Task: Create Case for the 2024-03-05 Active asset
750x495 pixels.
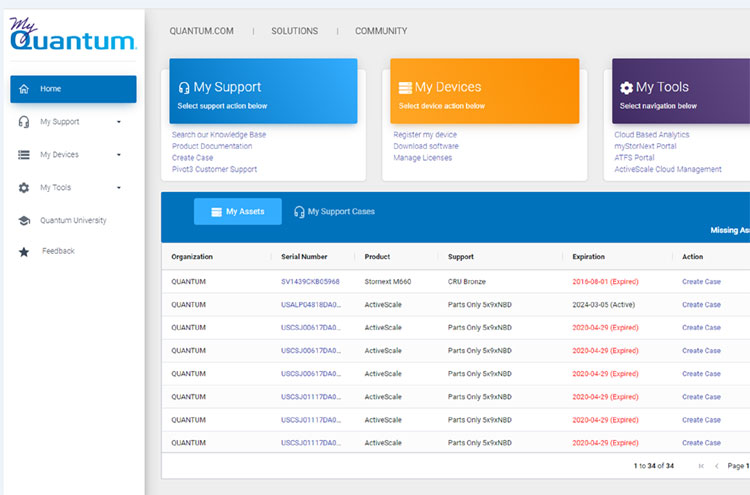Action: [x=701, y=305]
